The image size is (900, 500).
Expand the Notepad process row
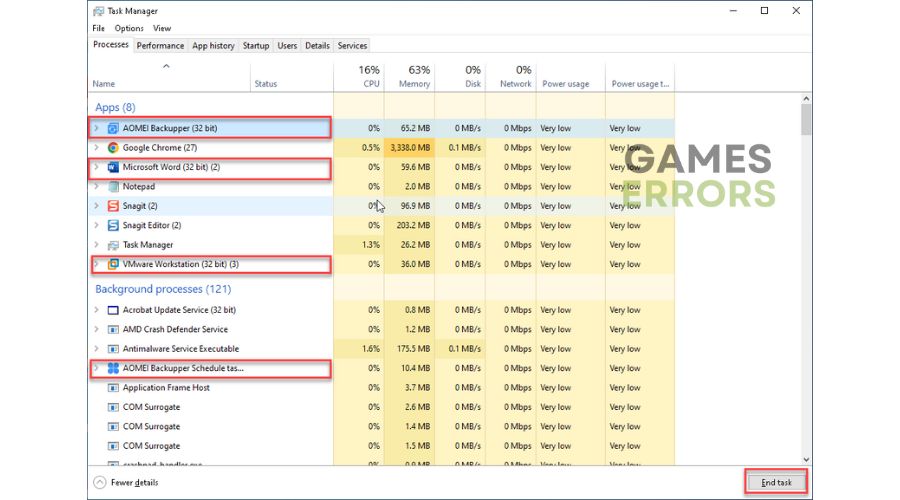point(96,187)
